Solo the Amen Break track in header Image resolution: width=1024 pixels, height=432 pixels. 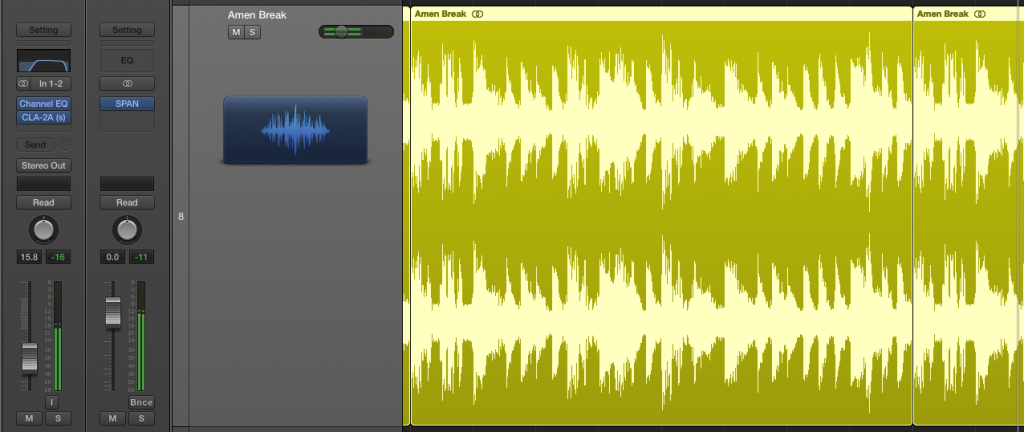[253, 33]
